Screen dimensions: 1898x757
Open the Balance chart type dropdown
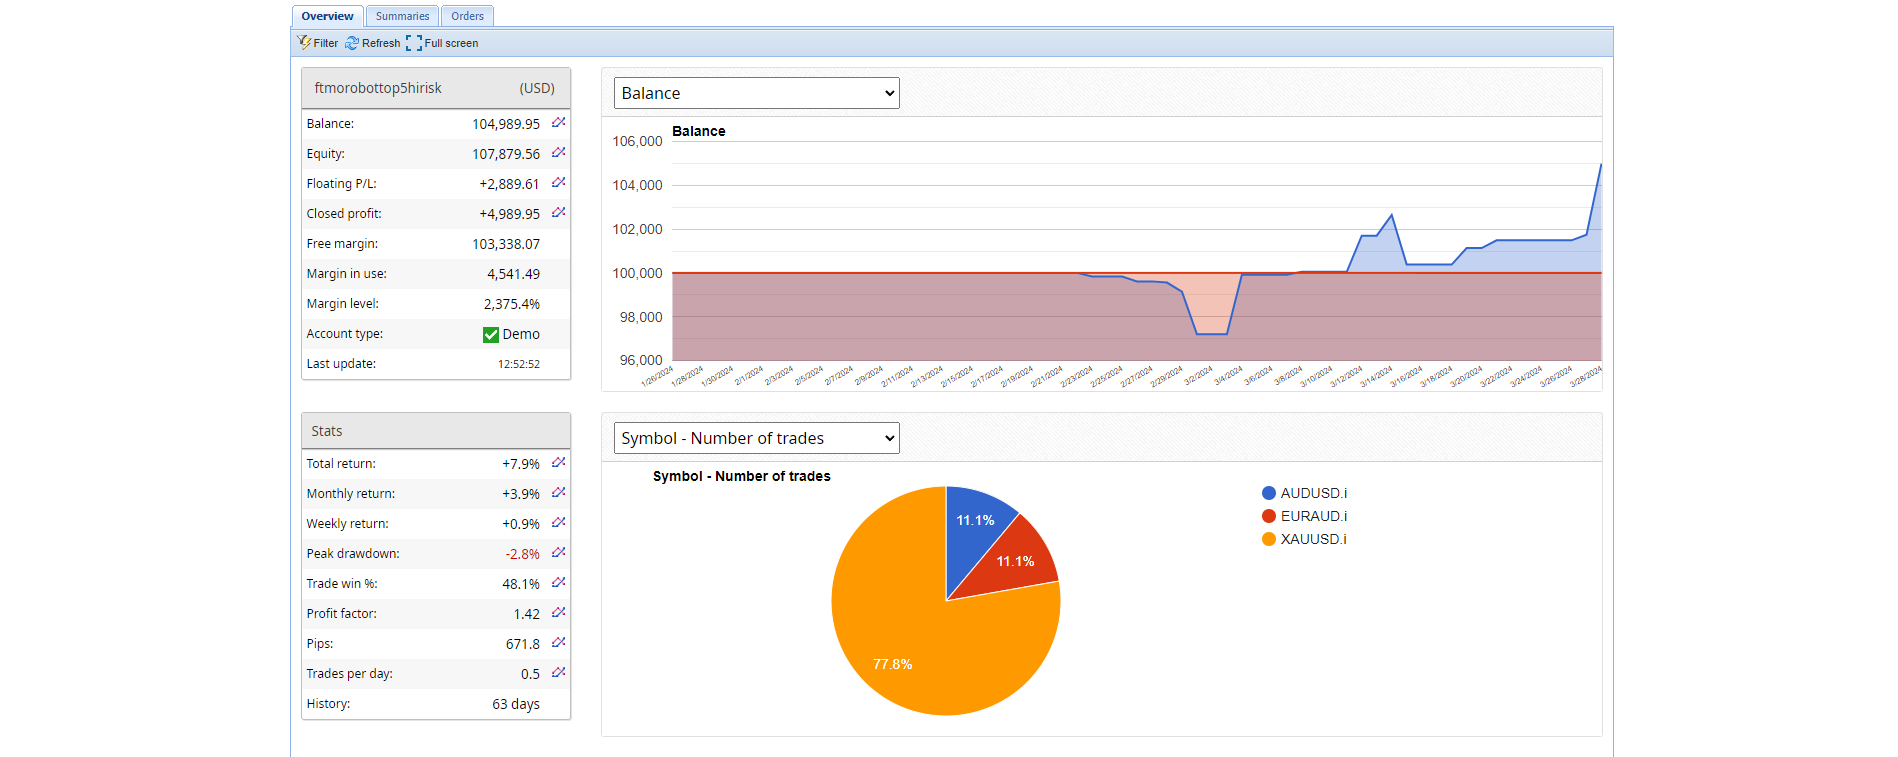coord(756,93)
